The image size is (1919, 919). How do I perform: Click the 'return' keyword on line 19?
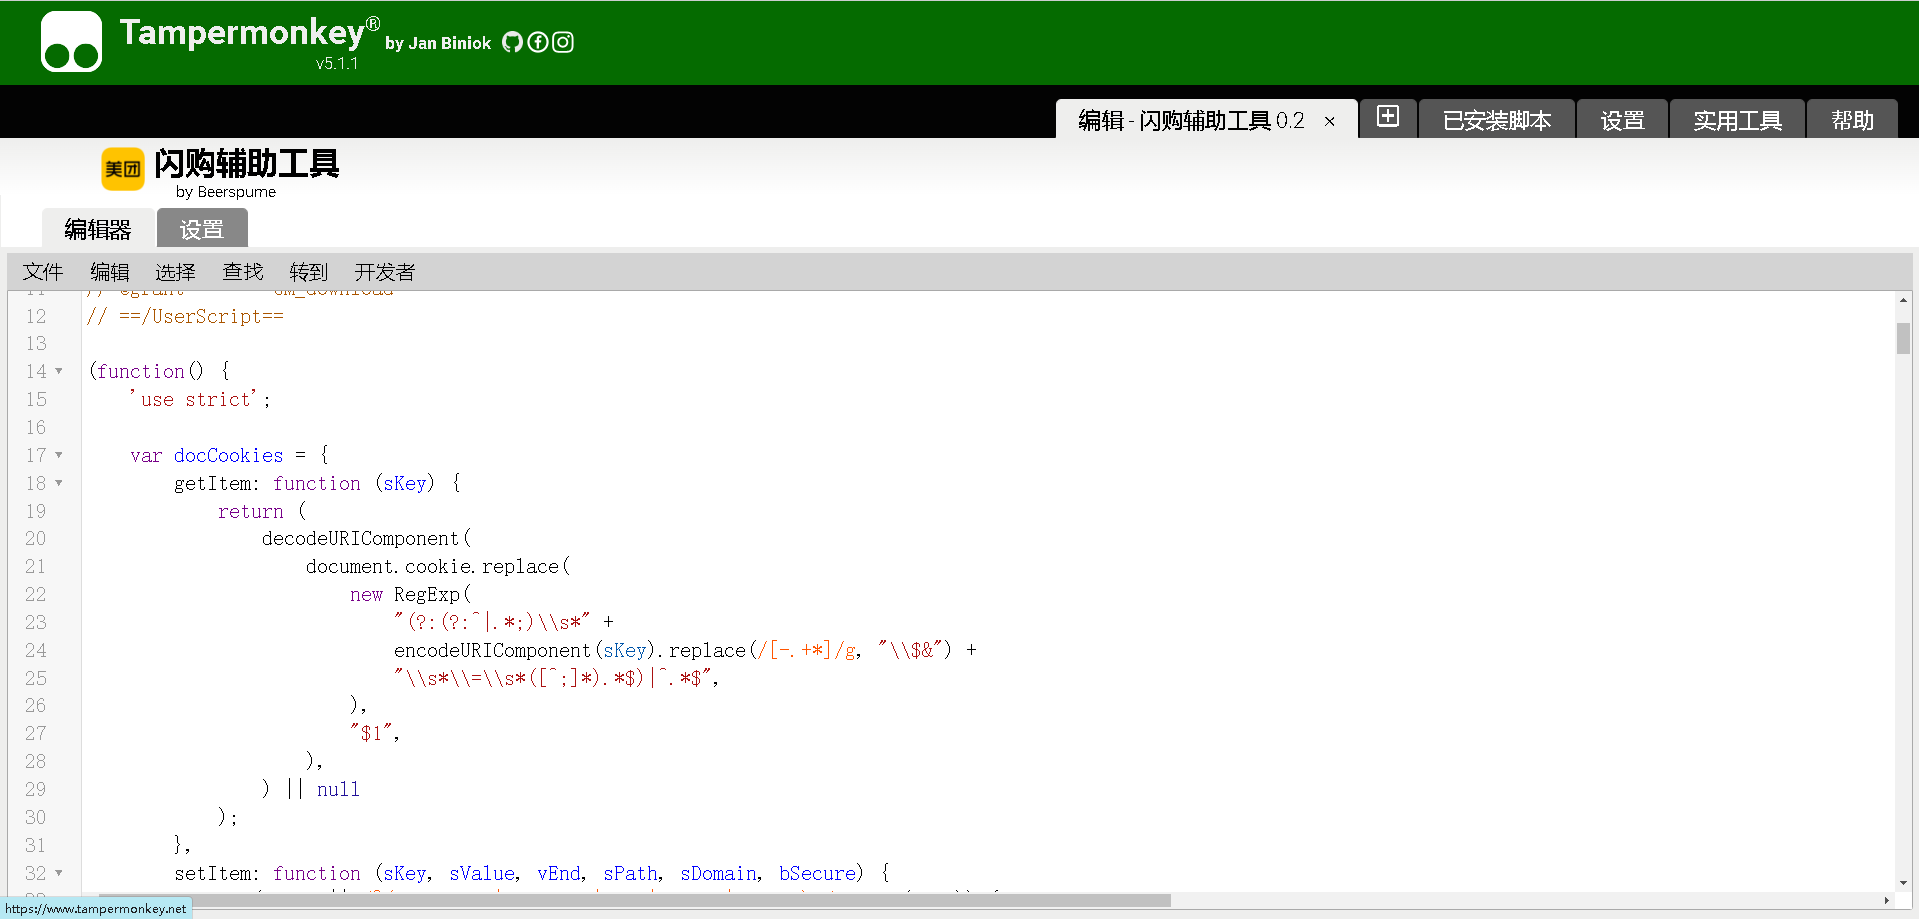pyautogui.click(x=250, y=511)
